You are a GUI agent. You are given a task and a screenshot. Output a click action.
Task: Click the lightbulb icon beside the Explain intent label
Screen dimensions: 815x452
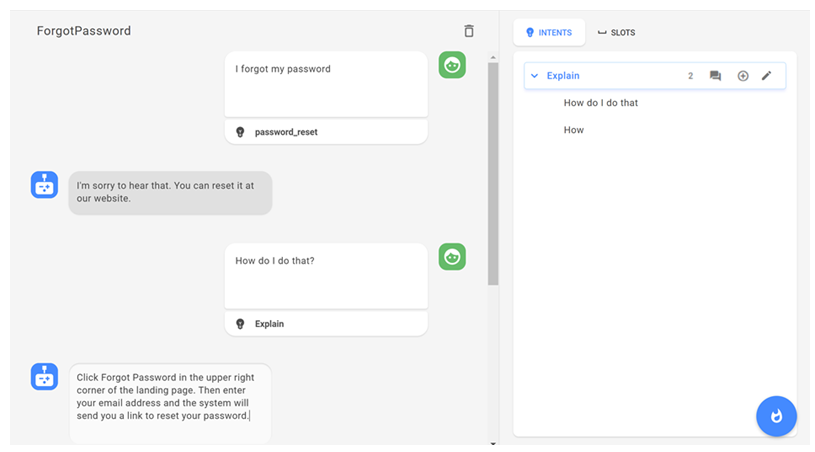(240, 324)
